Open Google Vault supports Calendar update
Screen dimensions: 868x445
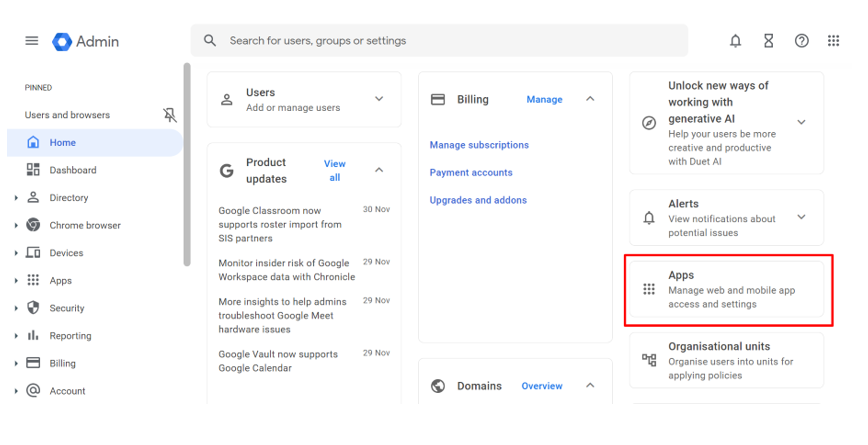point(278,361)
